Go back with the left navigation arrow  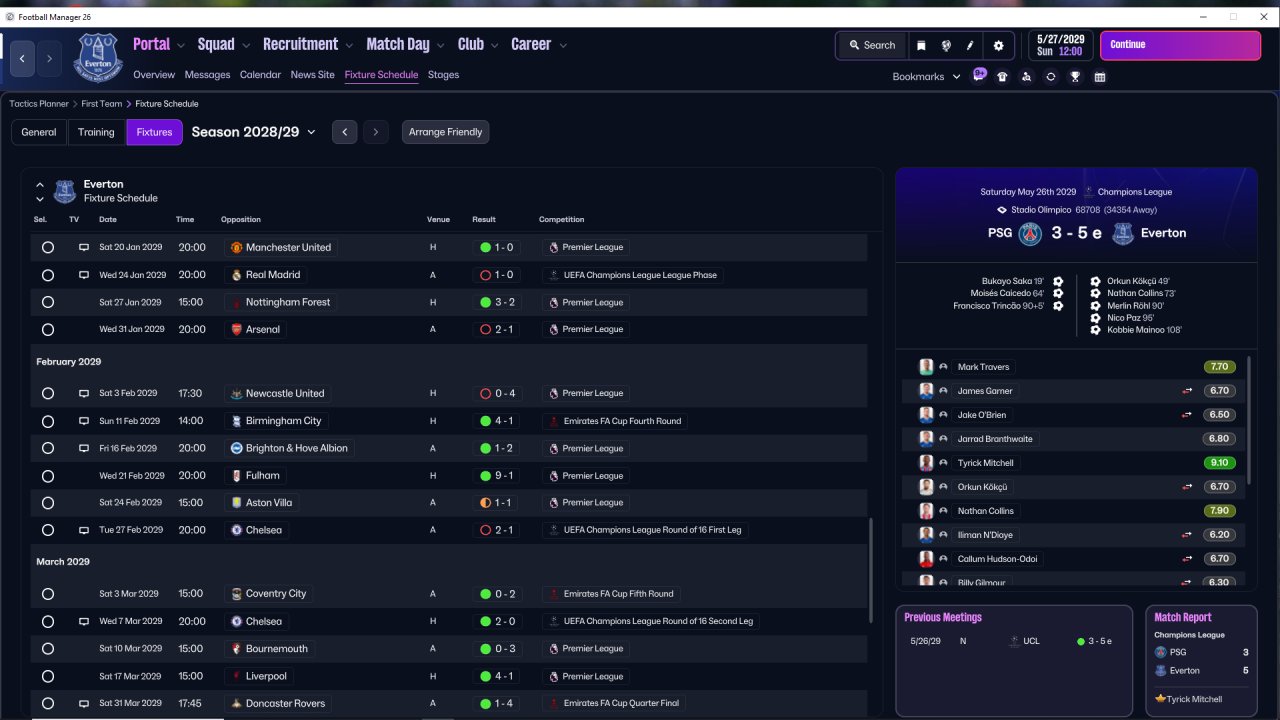22,59
